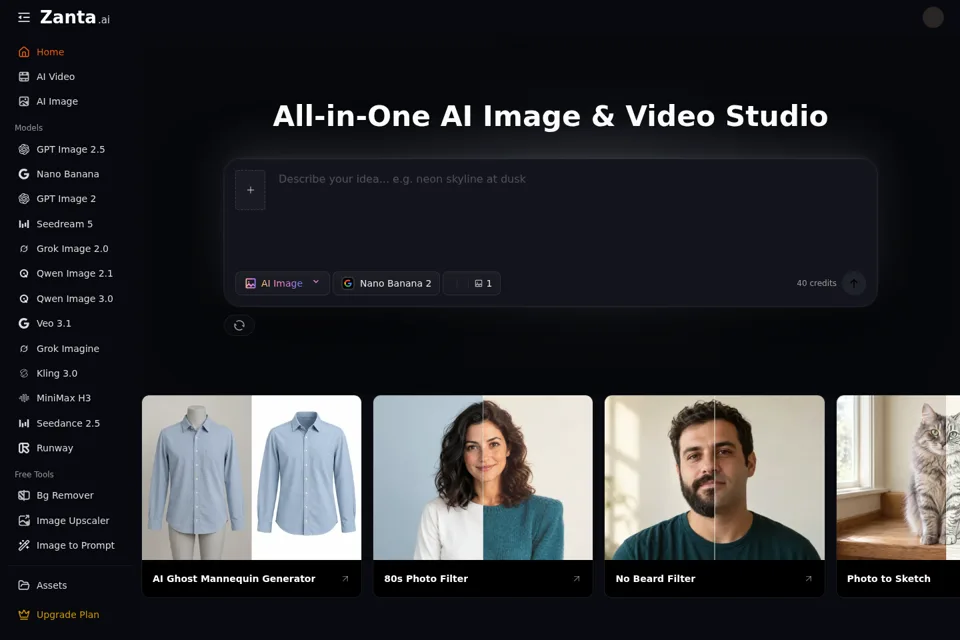Click the Image Upscaler icon
Image resolution: width=960 pixels, height=640 pixels.
pyautogui.click(x=24, y=521)
